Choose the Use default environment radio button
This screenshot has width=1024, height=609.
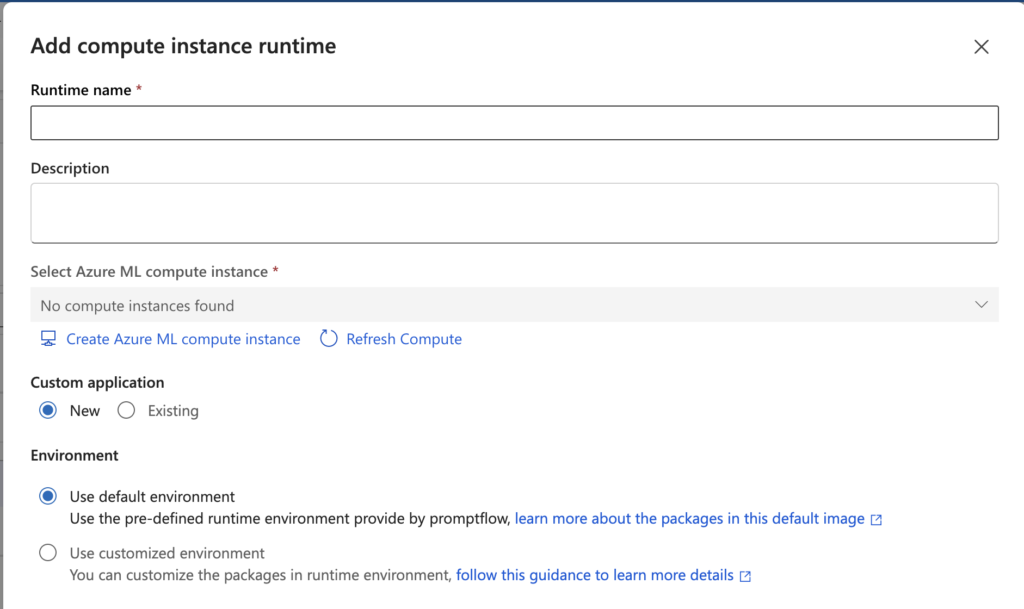click(48, 496)
